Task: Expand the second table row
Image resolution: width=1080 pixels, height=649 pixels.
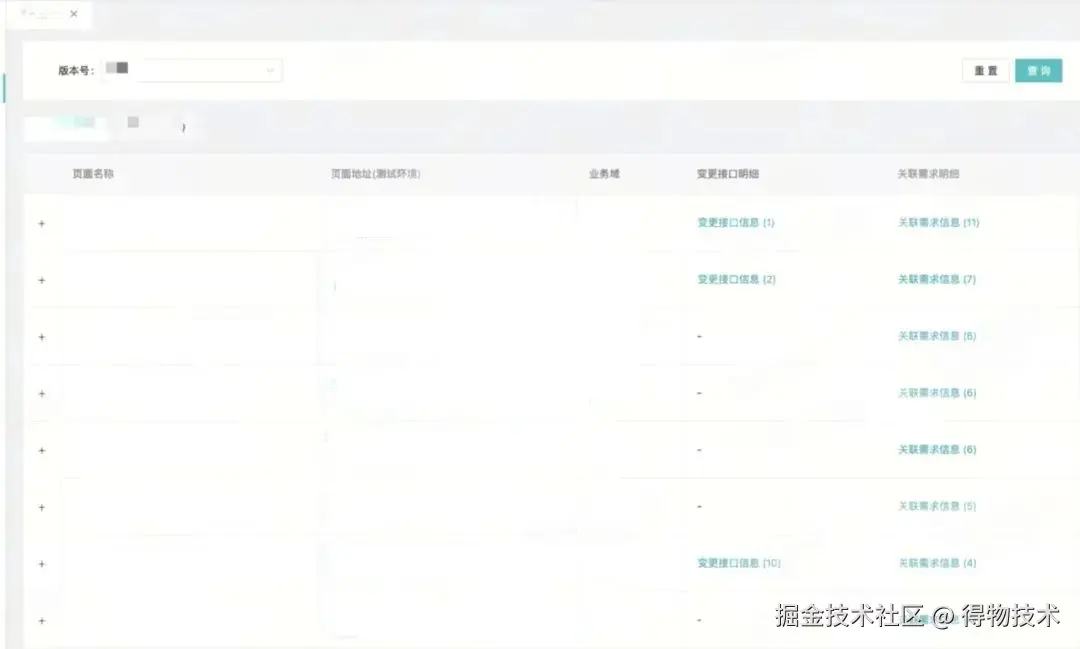Action: (41, 281)
